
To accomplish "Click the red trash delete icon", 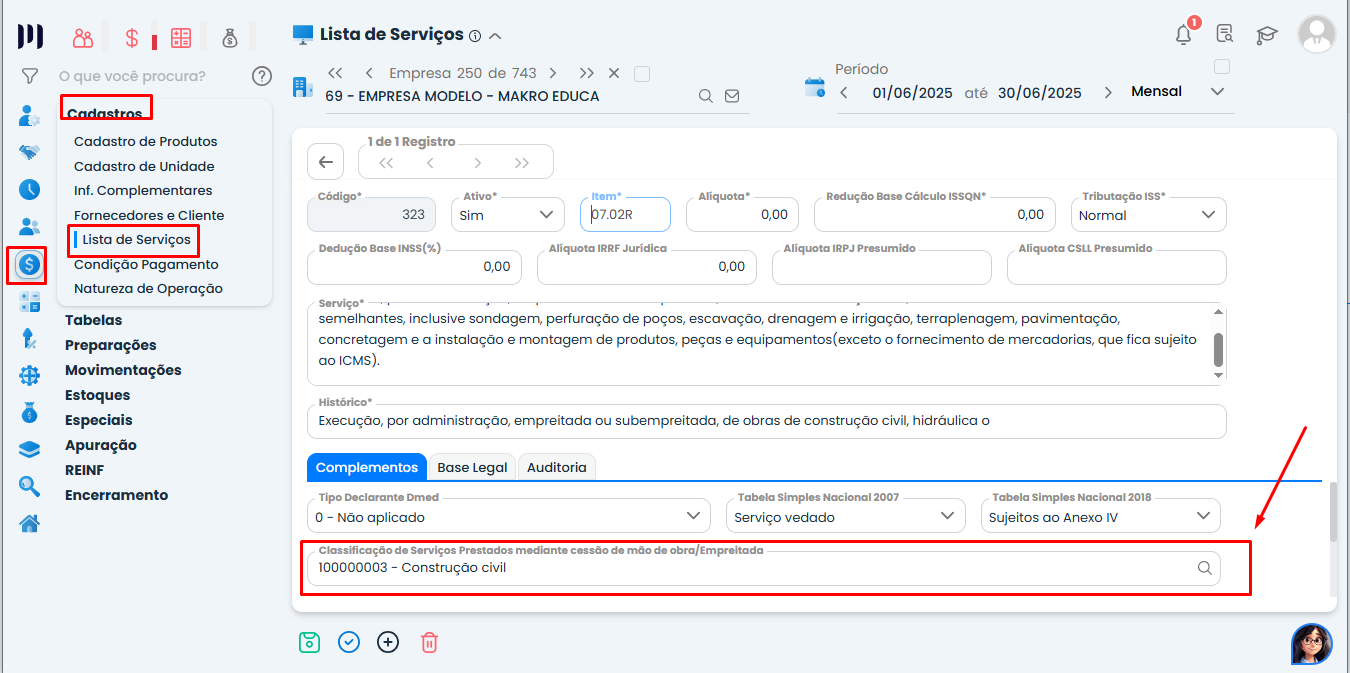I will pos(429,642).
